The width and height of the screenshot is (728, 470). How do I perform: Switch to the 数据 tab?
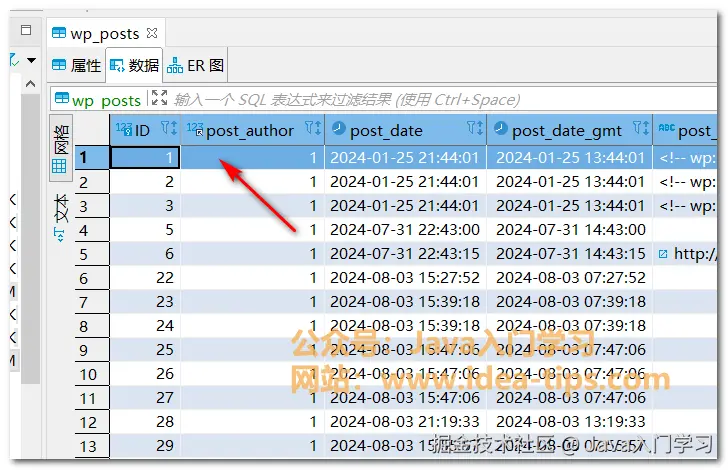coord(135,65)
